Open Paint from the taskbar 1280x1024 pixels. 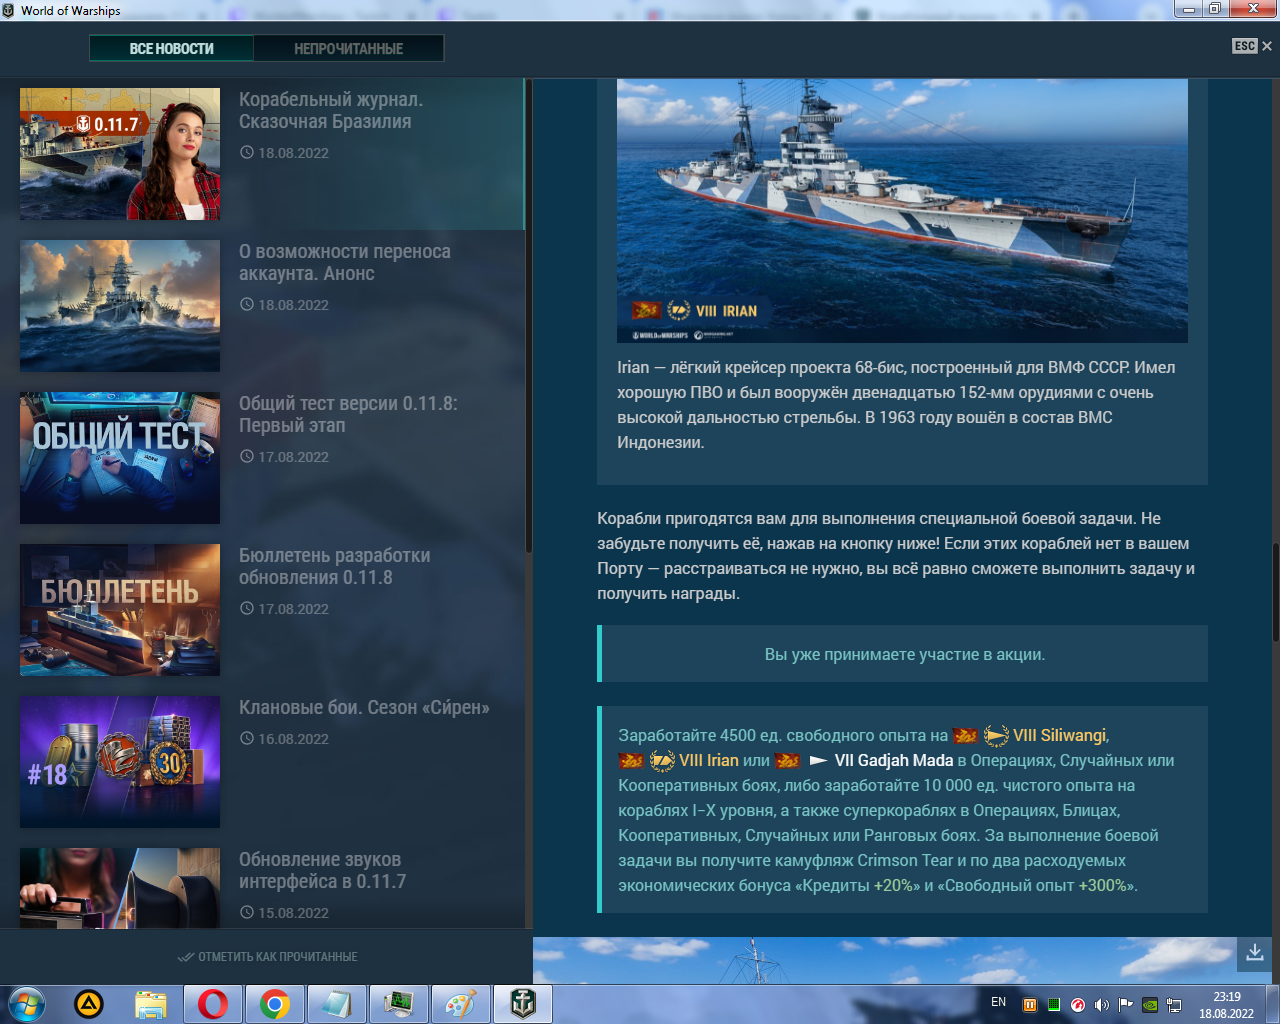point(460,1004)
